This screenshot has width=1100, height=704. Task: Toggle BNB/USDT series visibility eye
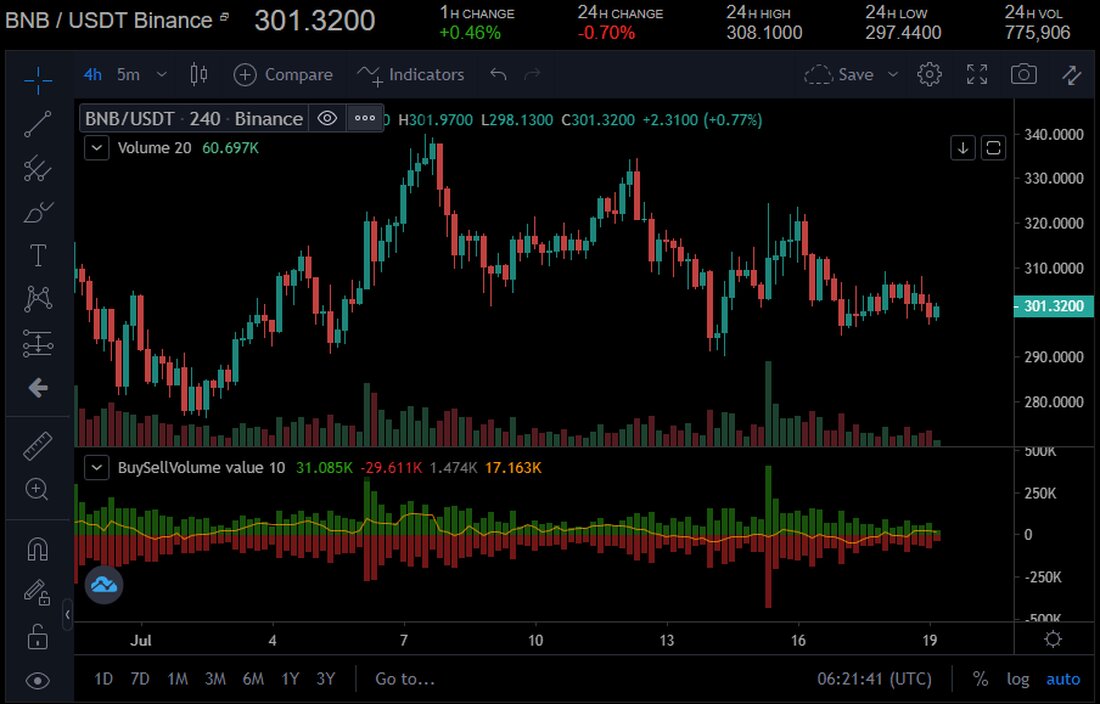[x=327, y=119]
